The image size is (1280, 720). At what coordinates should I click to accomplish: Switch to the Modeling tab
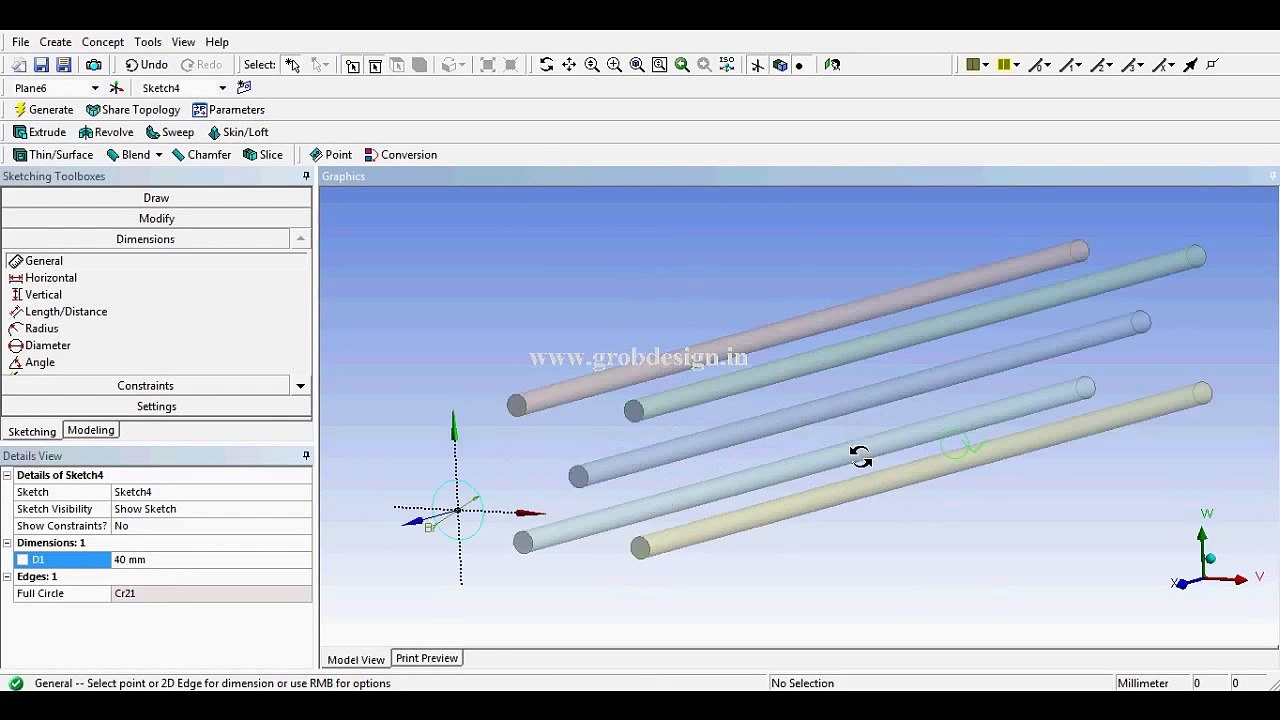[91, 430]
